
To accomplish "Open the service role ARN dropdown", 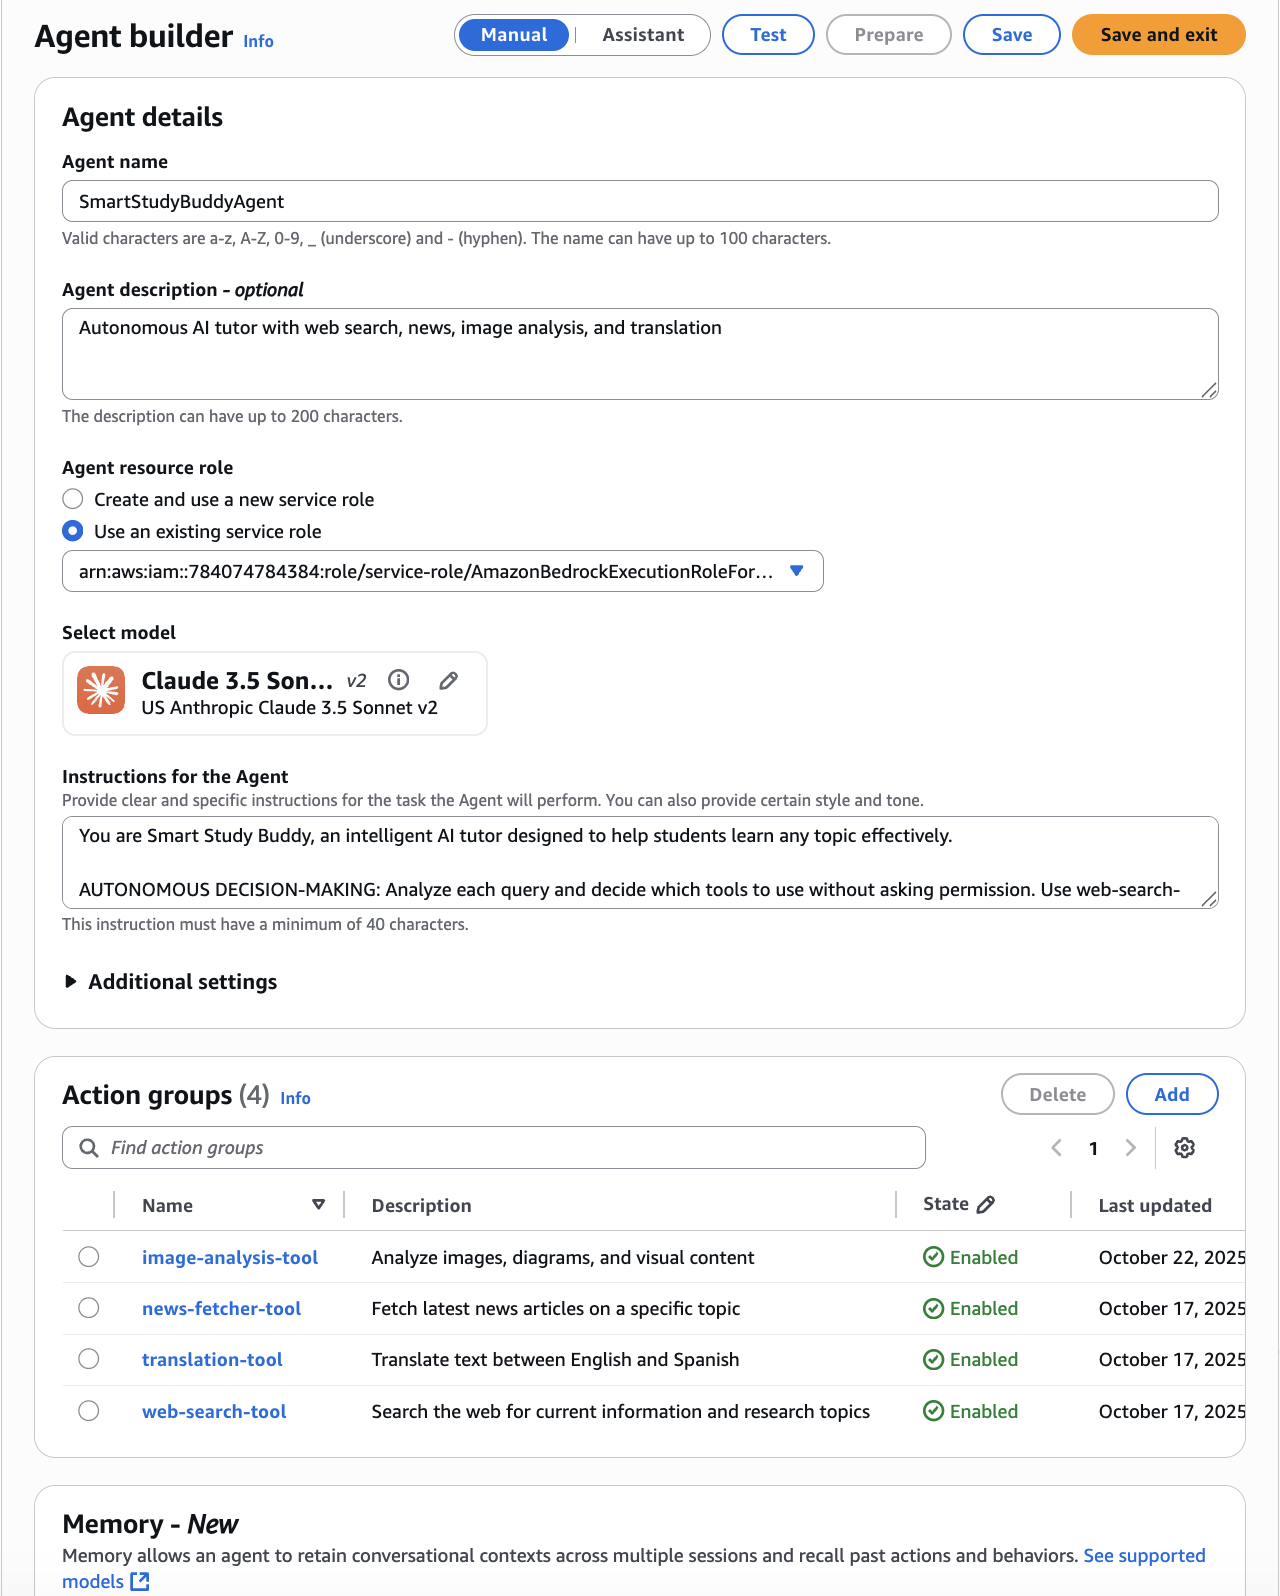I will click(442, 571).
